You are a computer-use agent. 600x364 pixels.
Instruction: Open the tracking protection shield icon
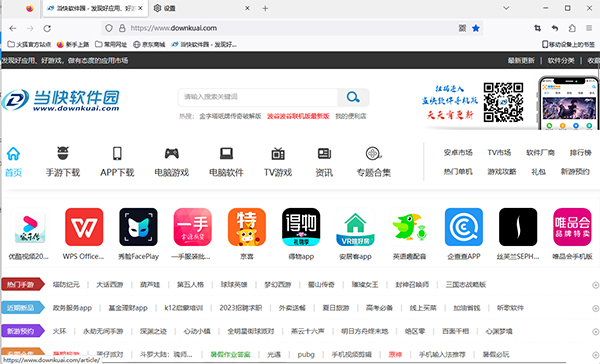tap(109, 28)
